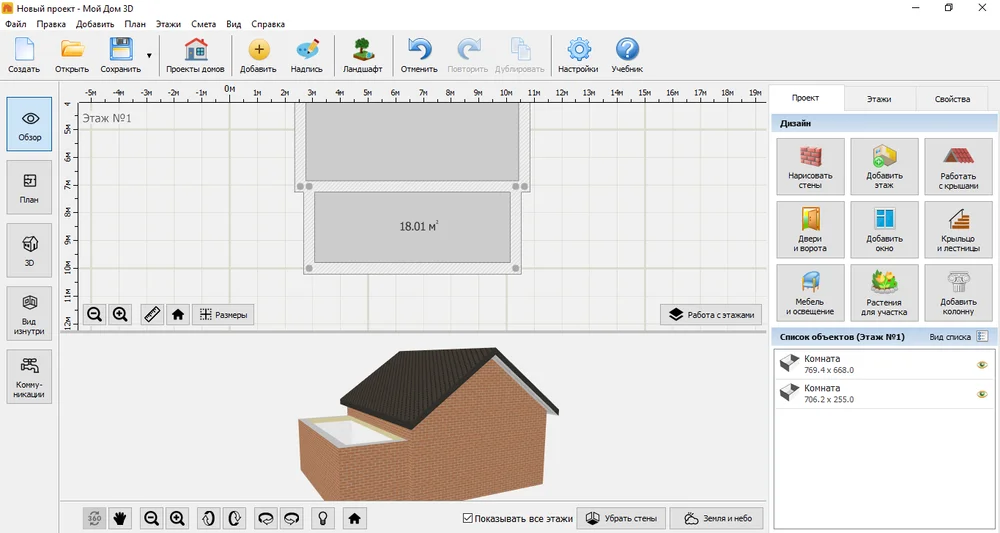Open the Смета menu

pyautogui.click(x=203, y=24)
